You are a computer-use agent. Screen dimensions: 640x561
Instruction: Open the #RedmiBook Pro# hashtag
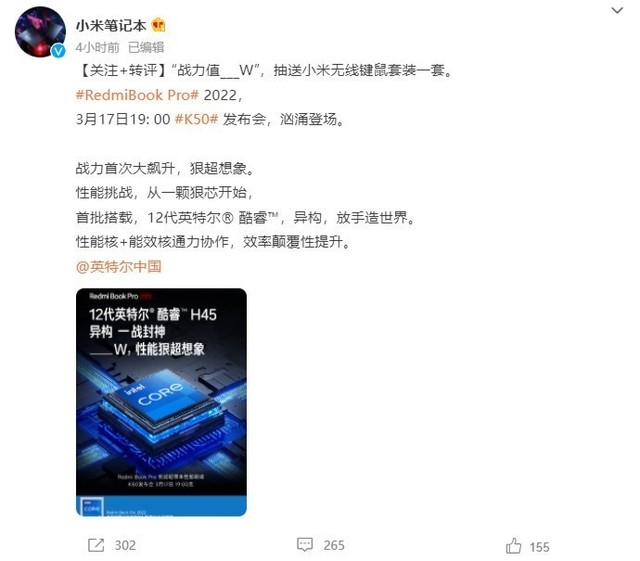(x=137, y=95)
